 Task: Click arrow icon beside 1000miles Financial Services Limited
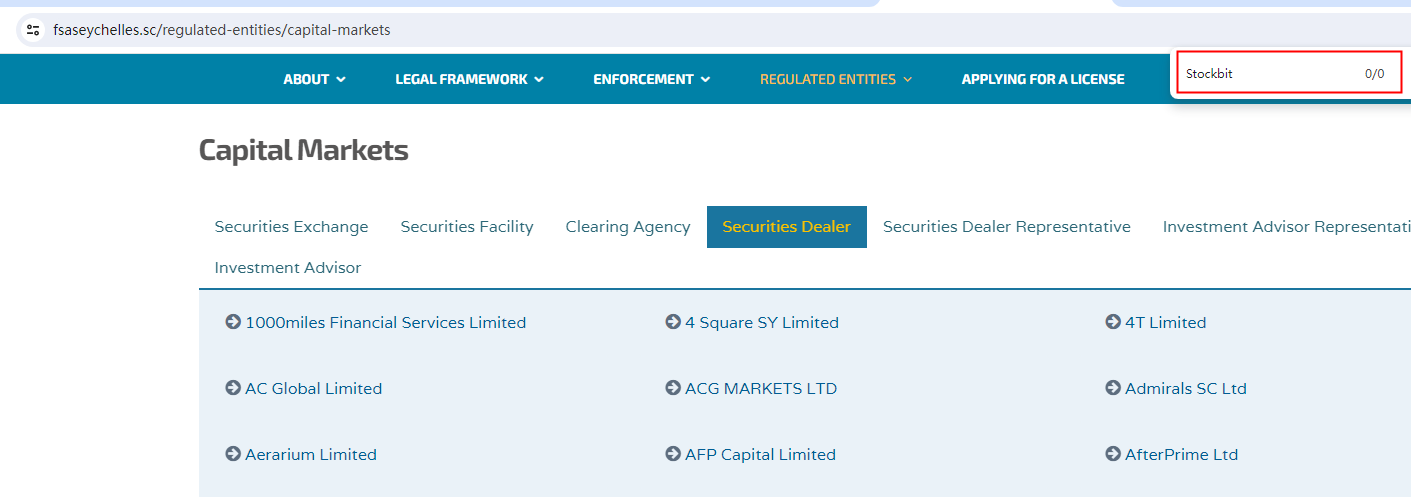(233, 322)
